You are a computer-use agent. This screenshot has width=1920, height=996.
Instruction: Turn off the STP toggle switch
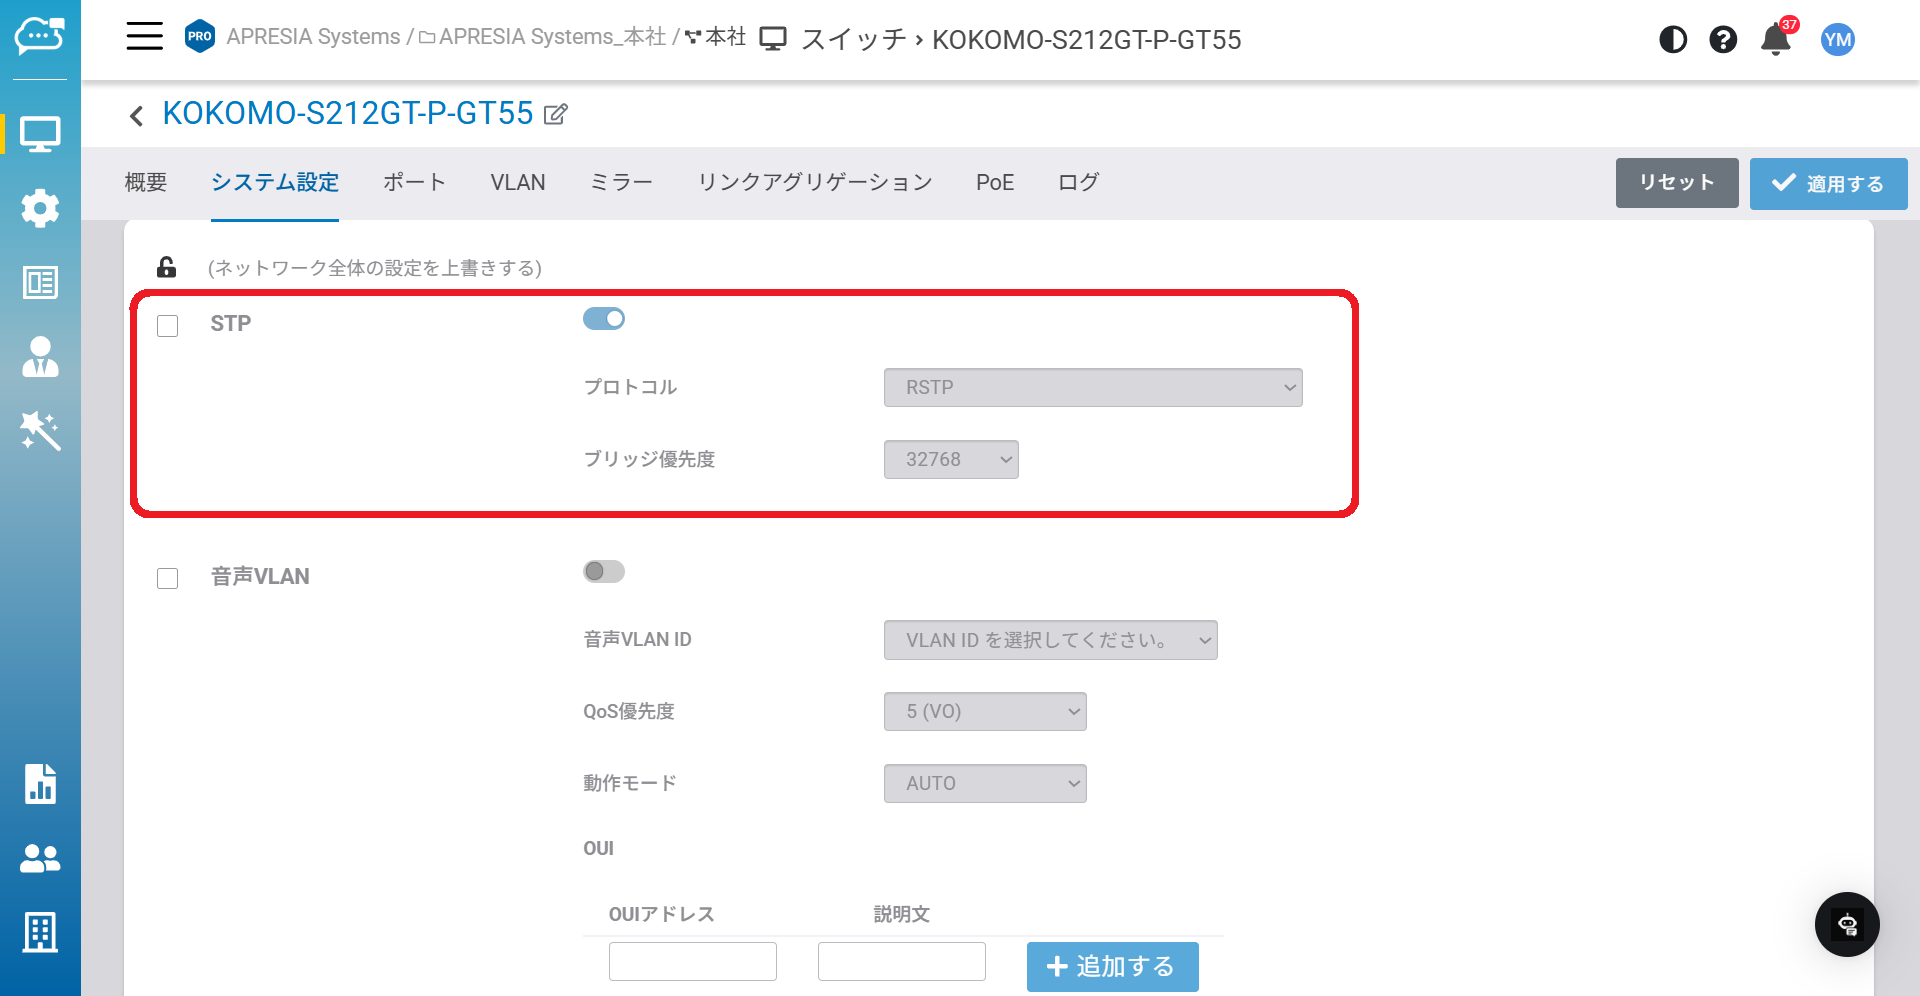coord(604,319)
